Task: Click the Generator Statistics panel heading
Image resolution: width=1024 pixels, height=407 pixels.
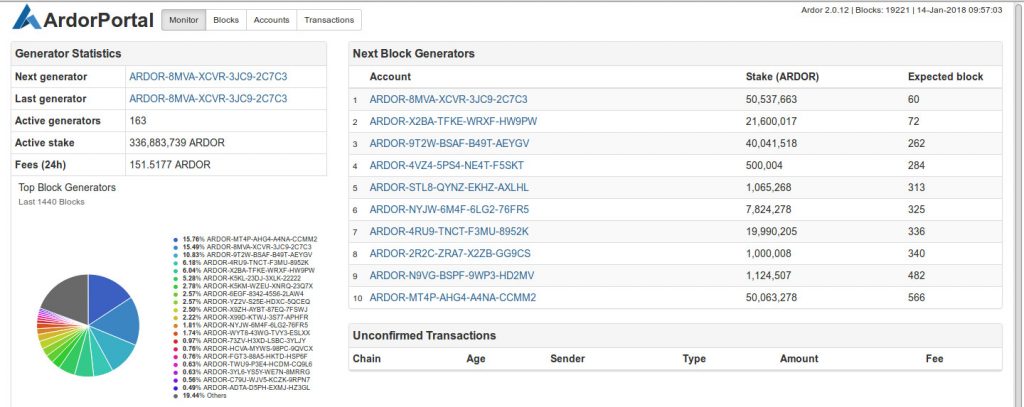Action: pyautogui.click(x=68, y=54)
